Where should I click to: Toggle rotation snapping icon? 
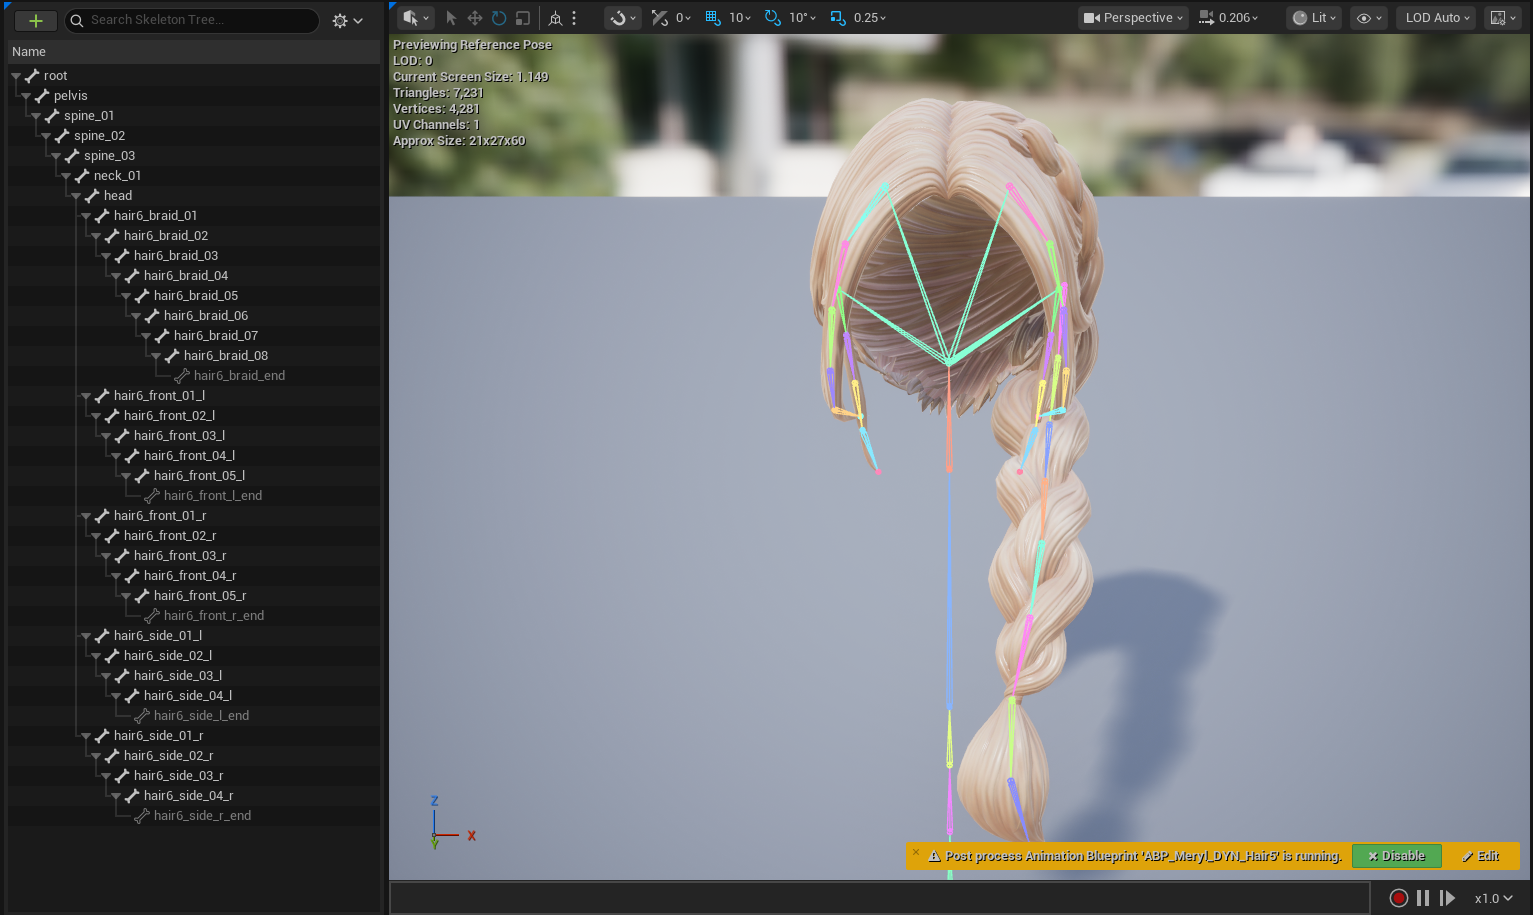pyautogui.click(x=773, y=18)
